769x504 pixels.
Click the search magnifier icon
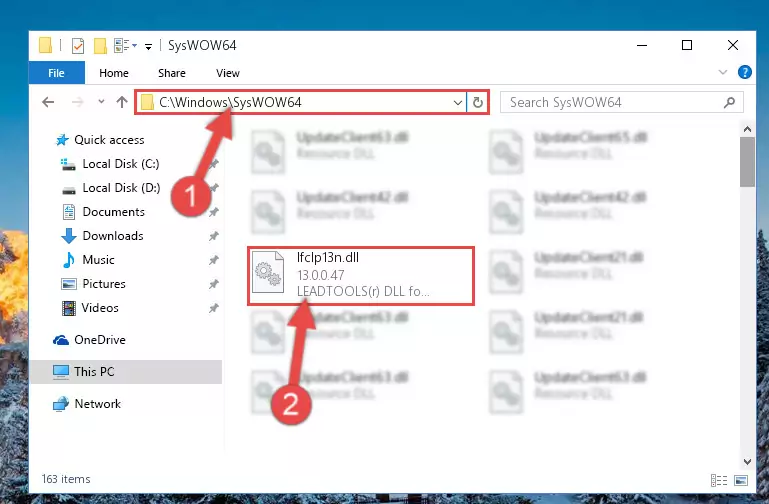tap(729, 102)
